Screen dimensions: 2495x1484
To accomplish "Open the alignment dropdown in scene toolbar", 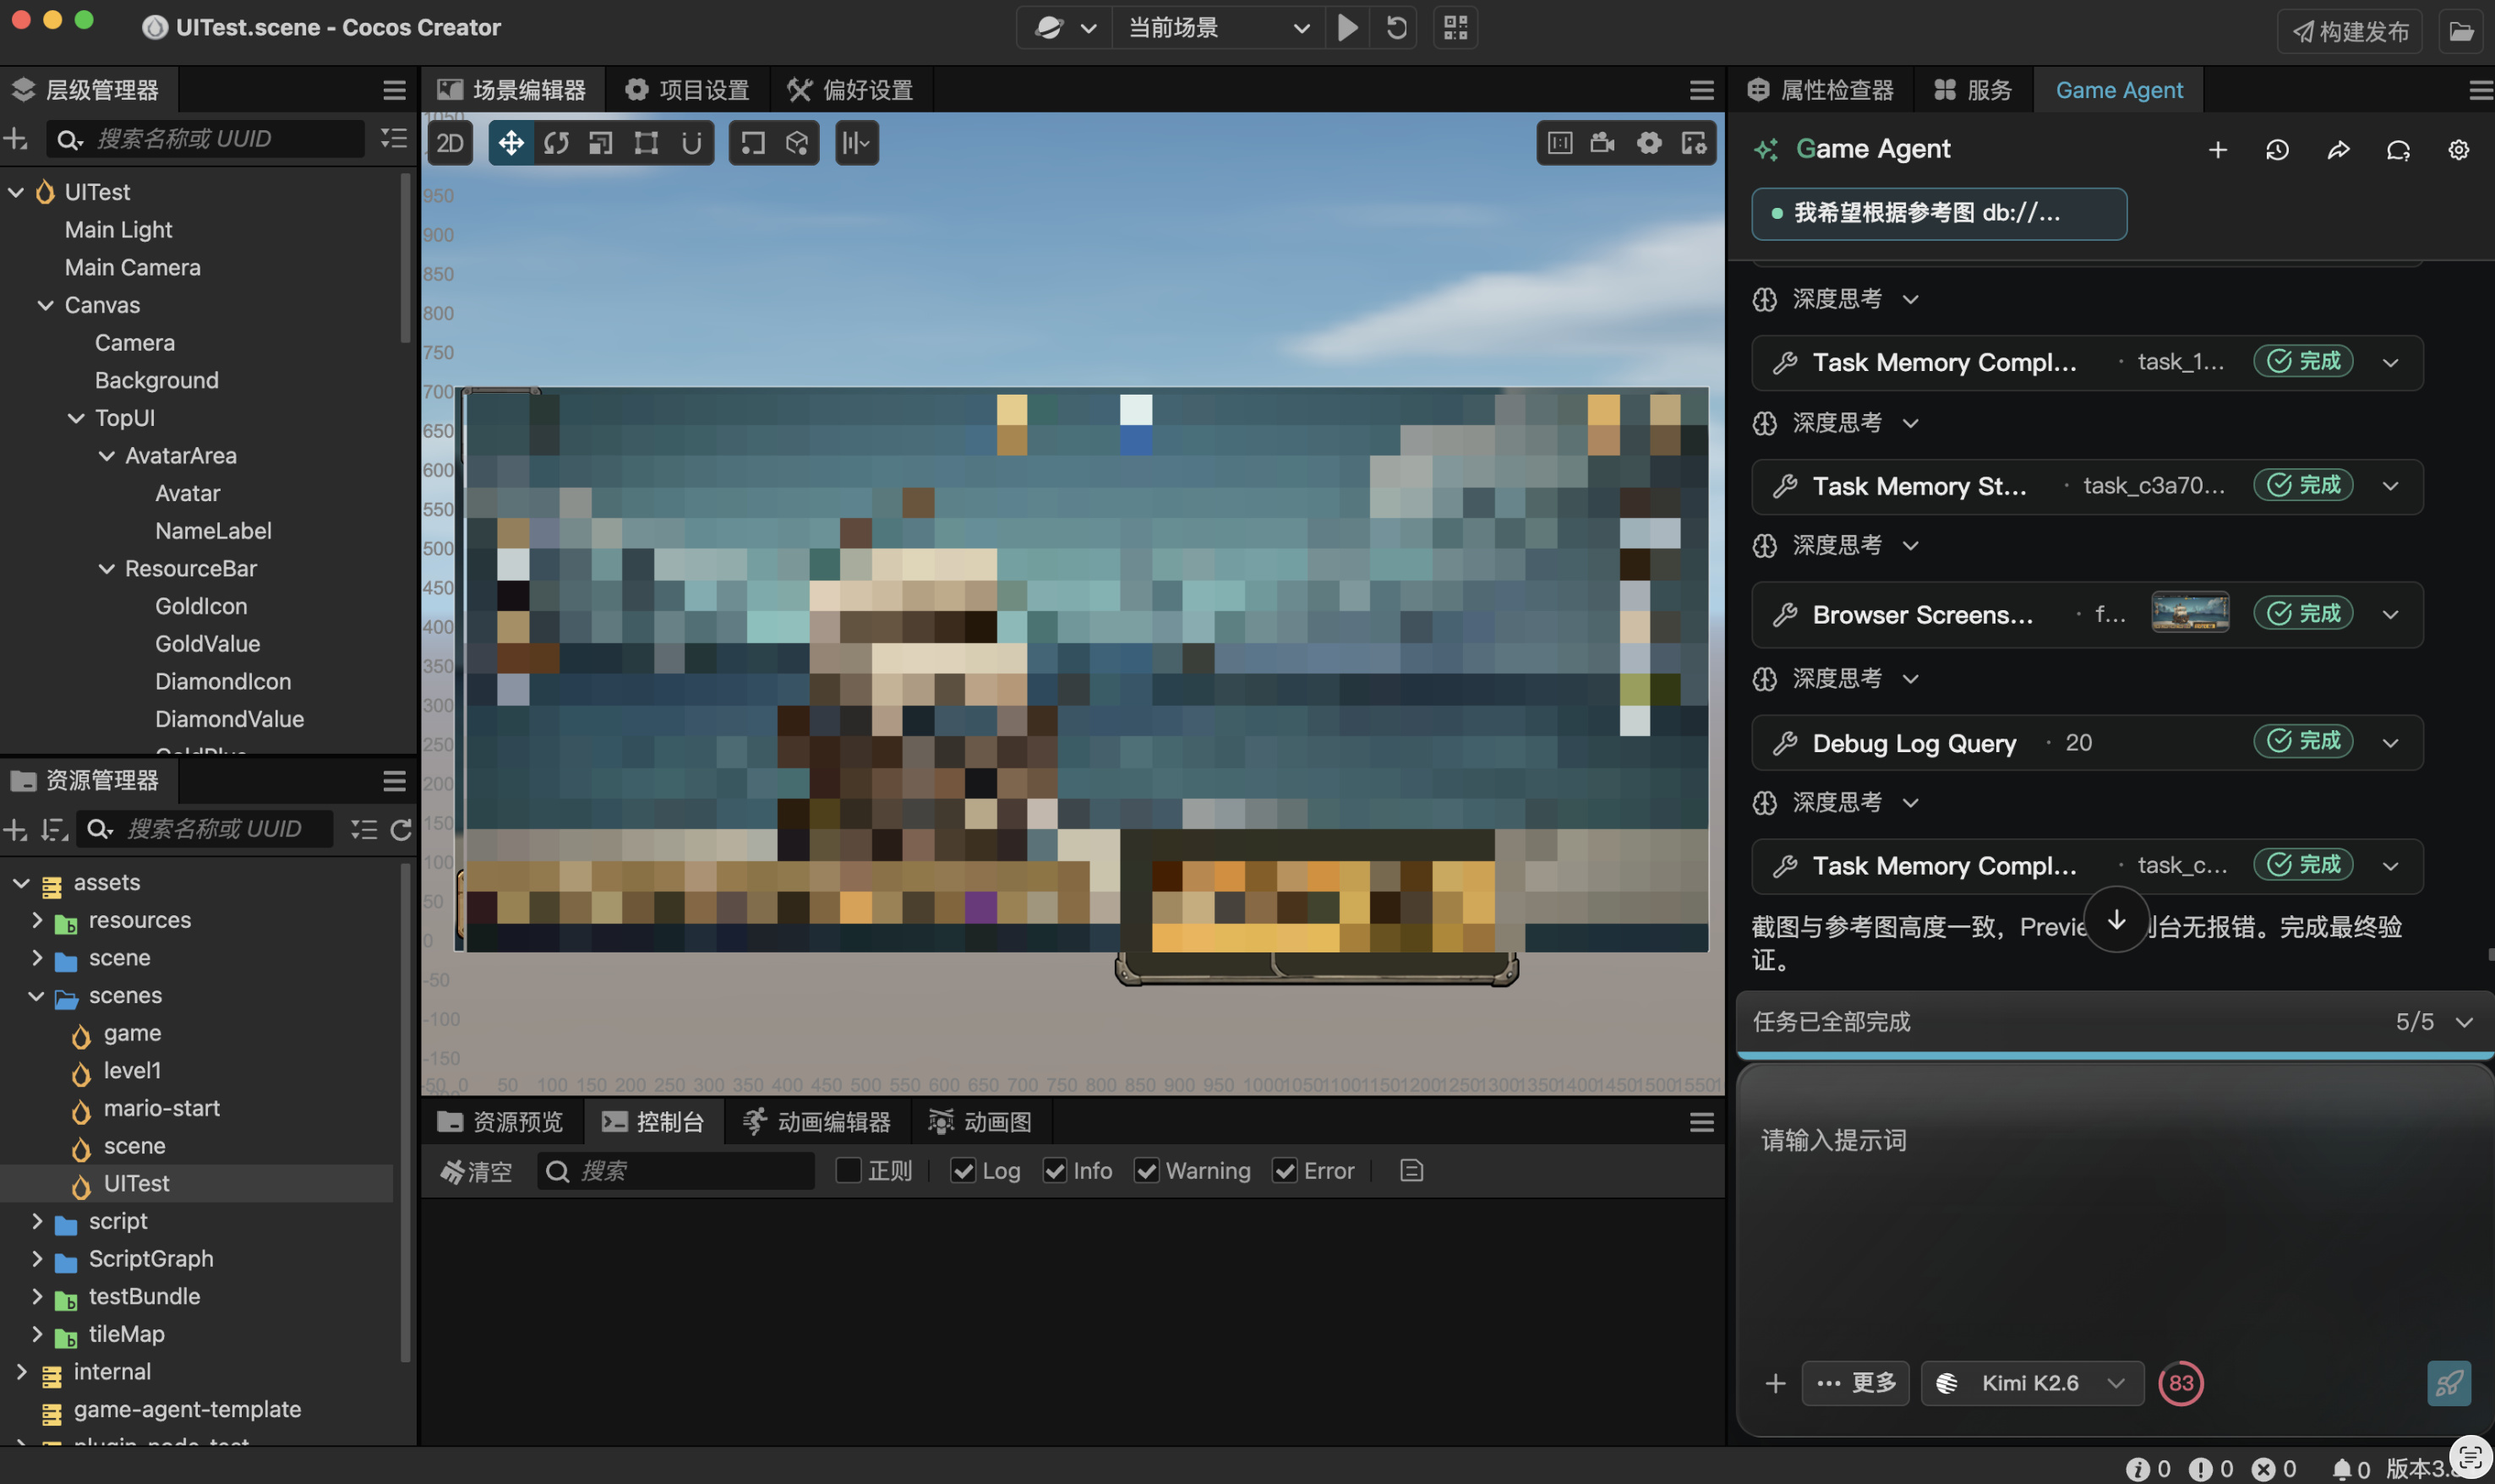I will 856,143.
